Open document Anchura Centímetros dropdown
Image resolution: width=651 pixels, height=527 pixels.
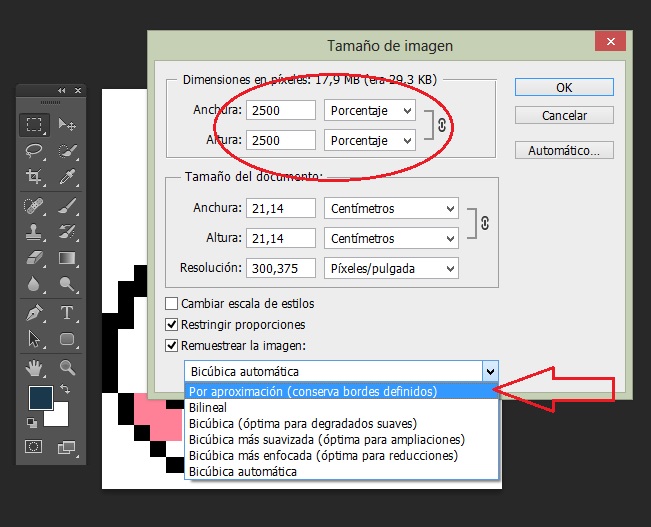click(x=392, y=208)
